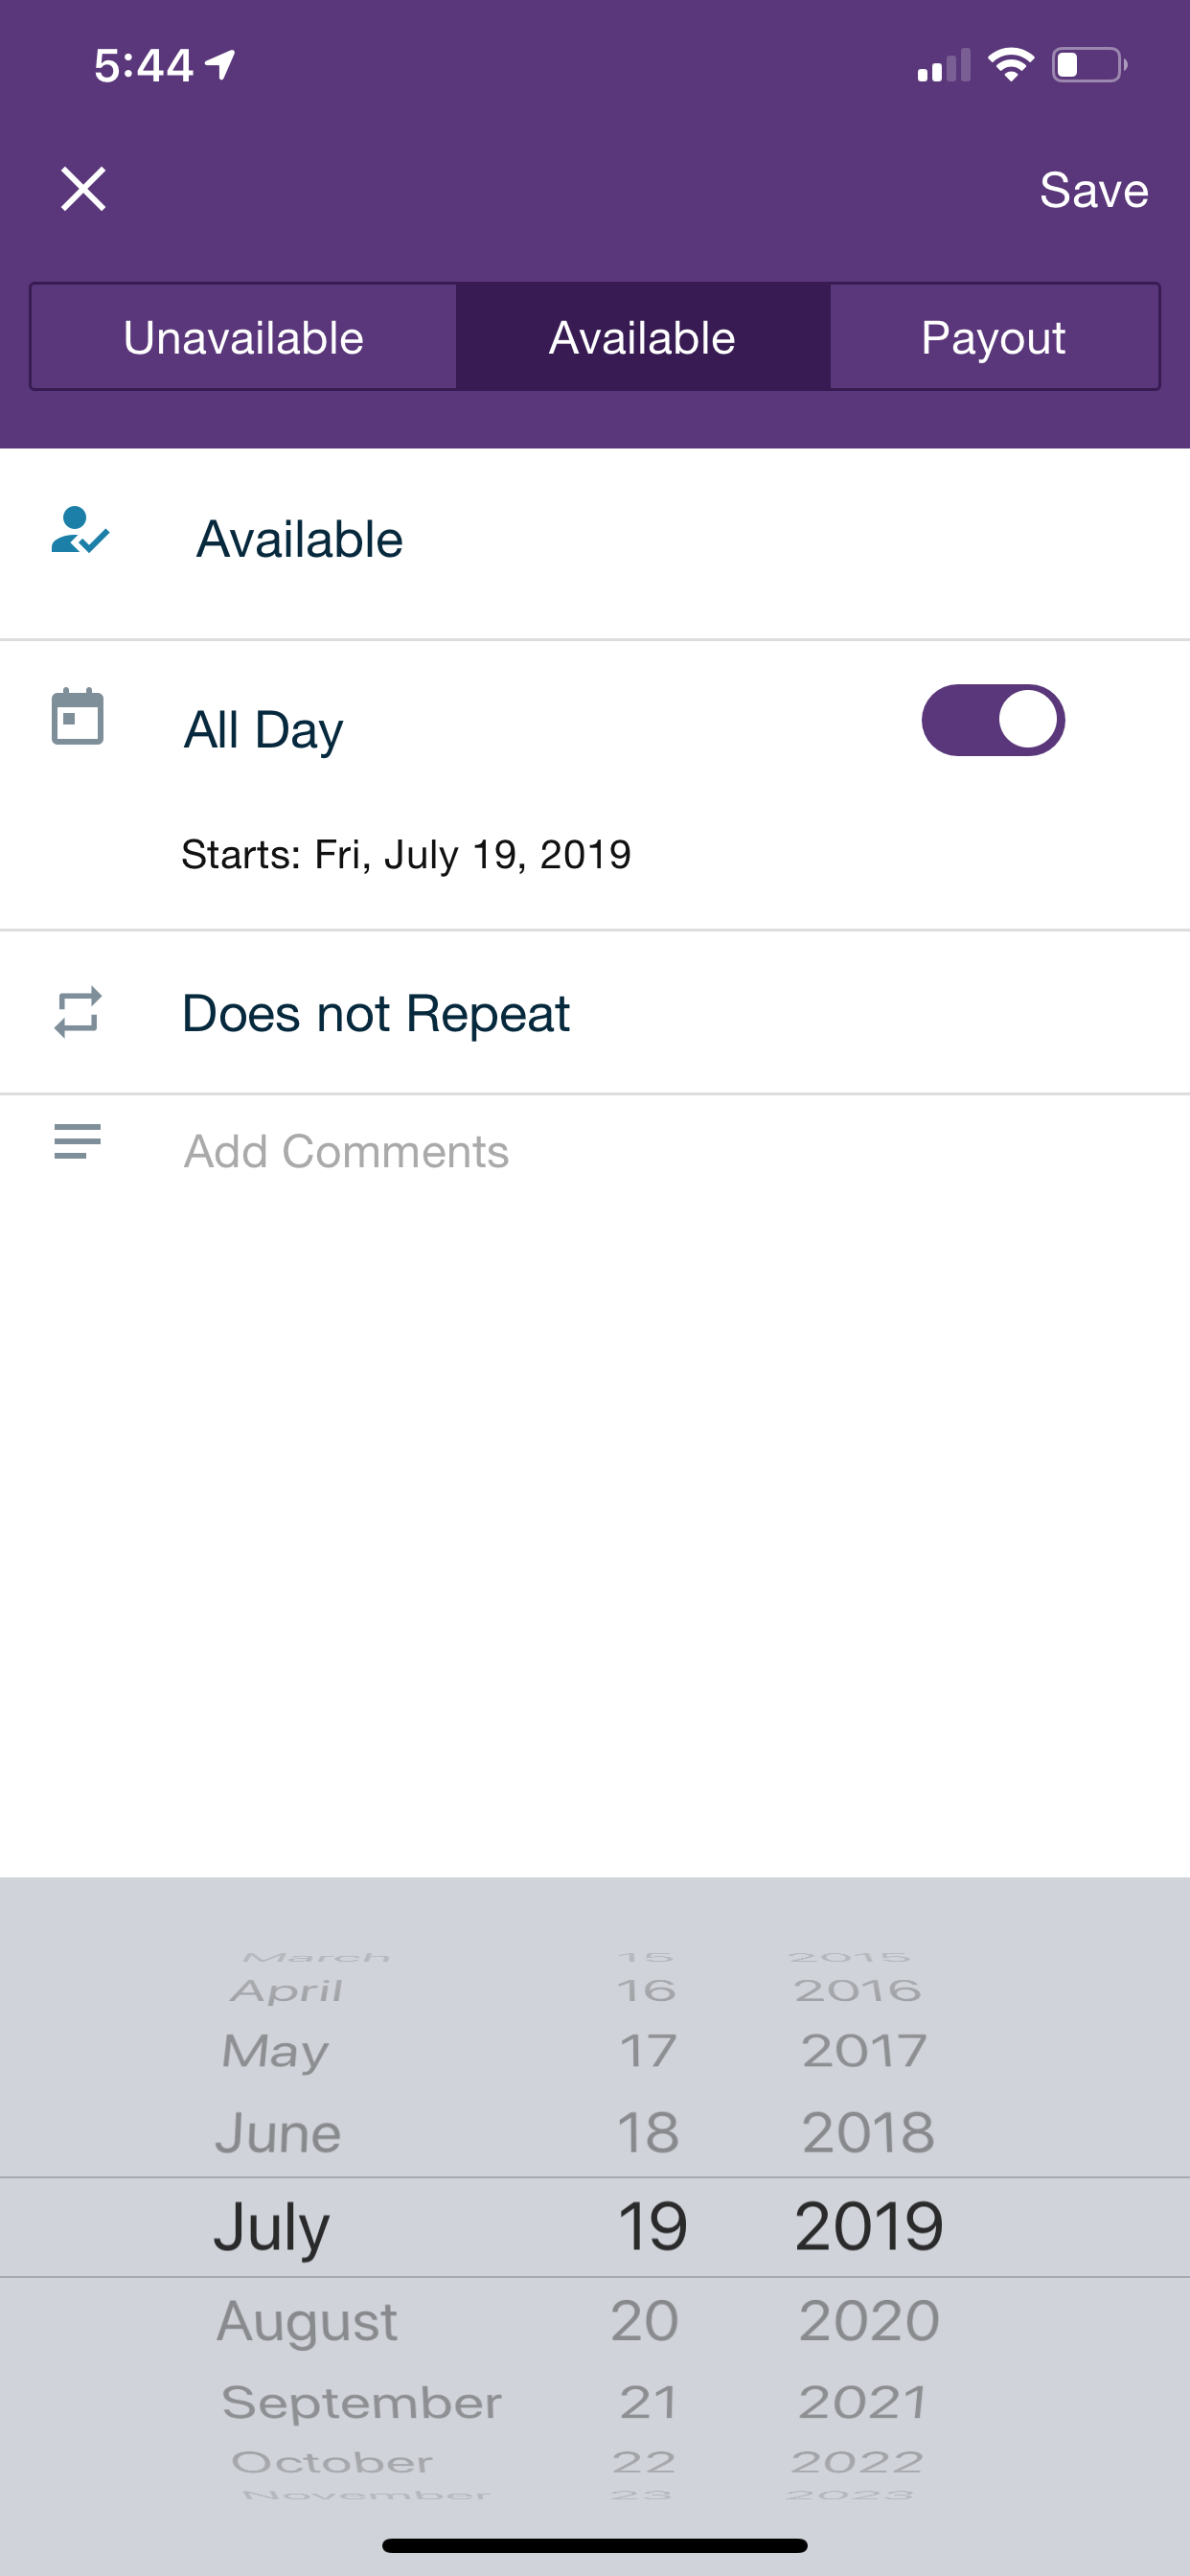Select 2020 in the year wheel
Viewport: 1190px width, 2576px height.
(x=869, y=2321)
